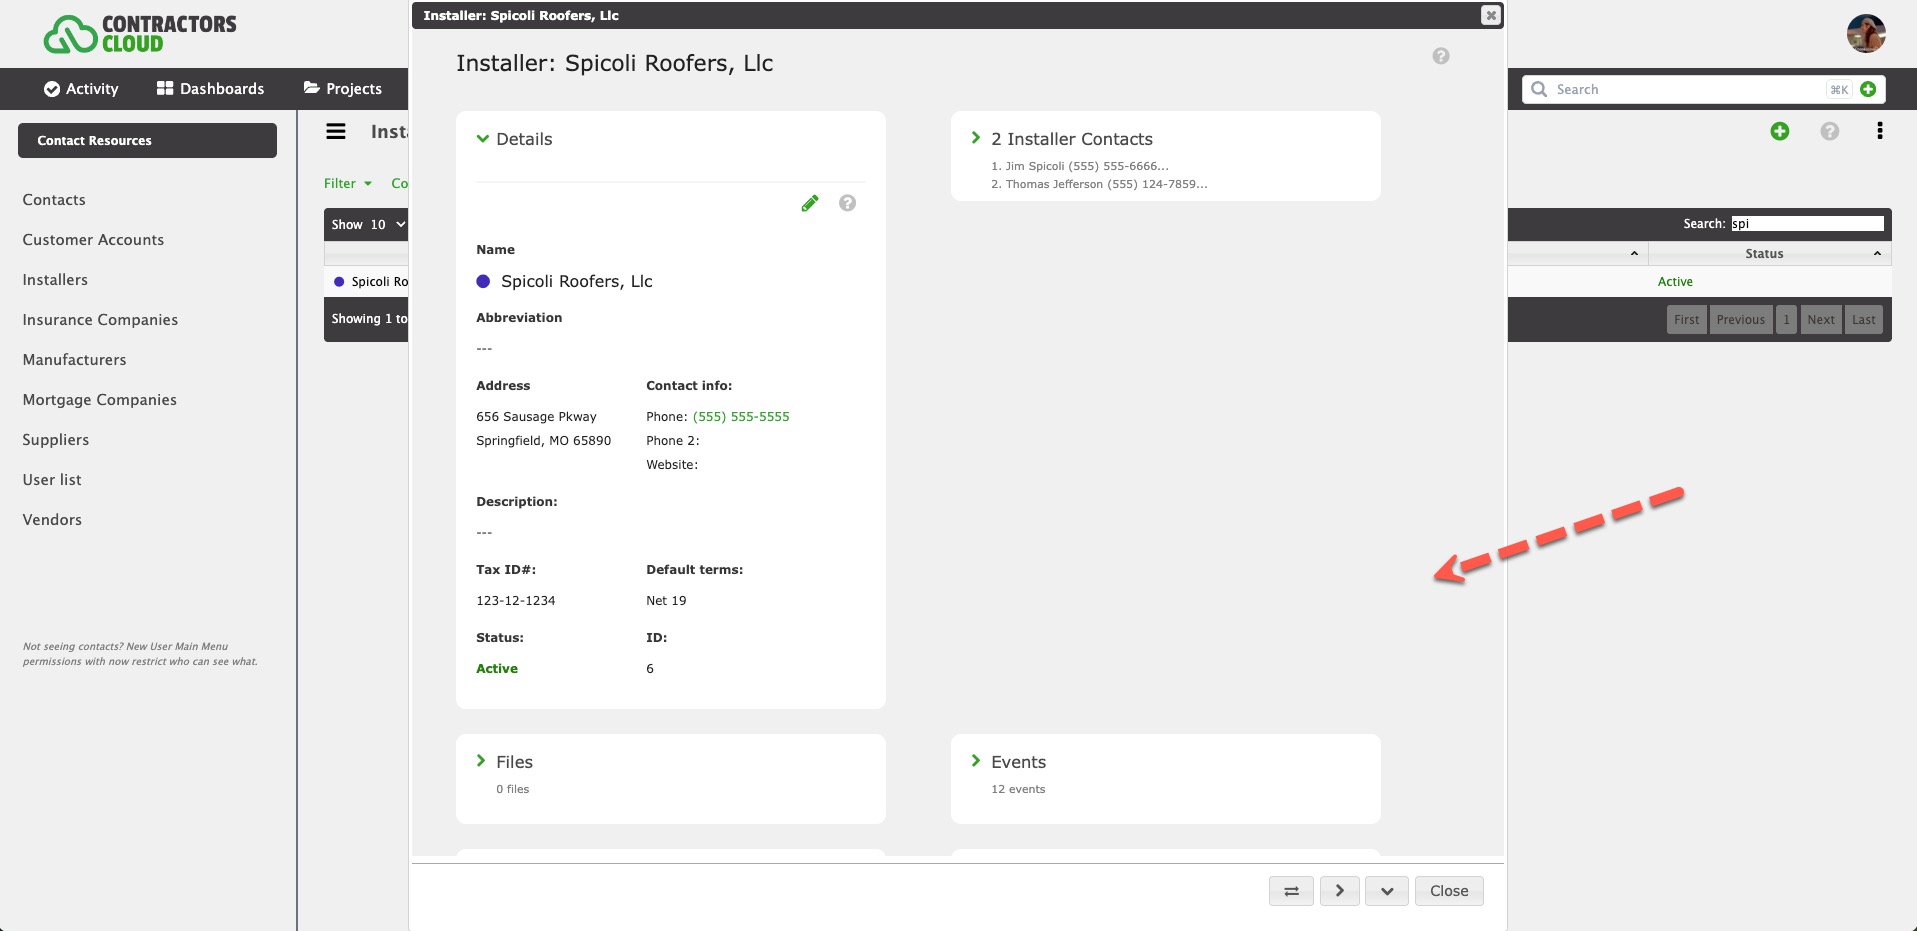
Task: Click the Next pagination button
Action: tap(1821, 320)
